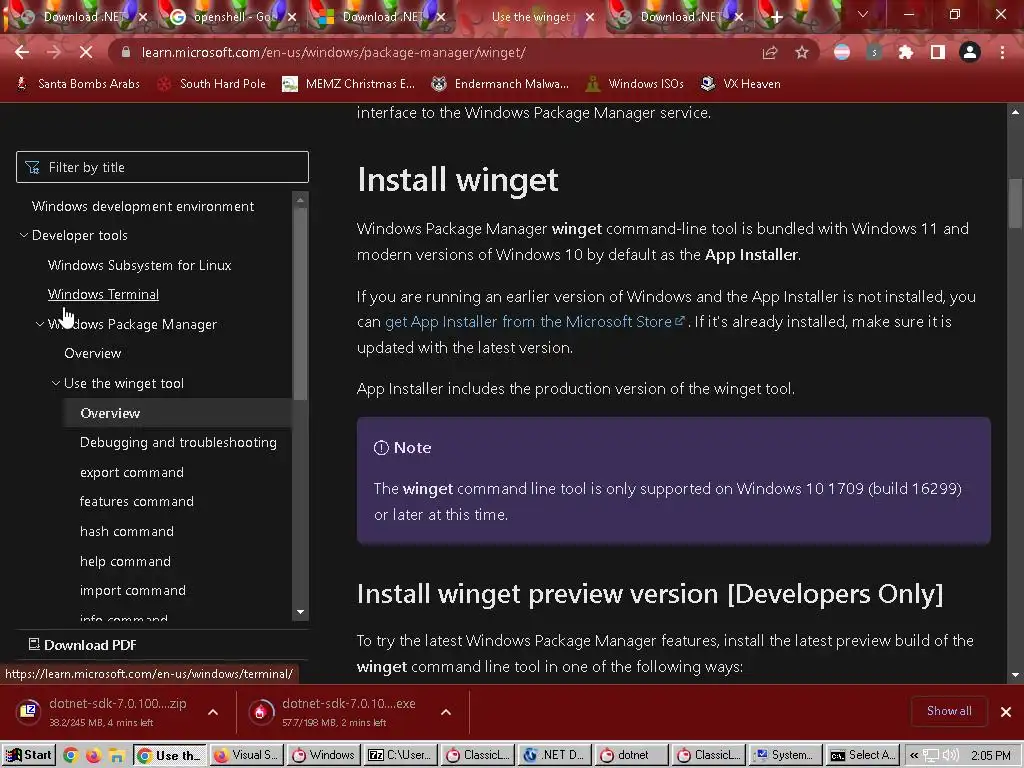Open the South Hard Pole bookmark
Viewport: 1024px width, 768px height.
(x=212, y=84)
